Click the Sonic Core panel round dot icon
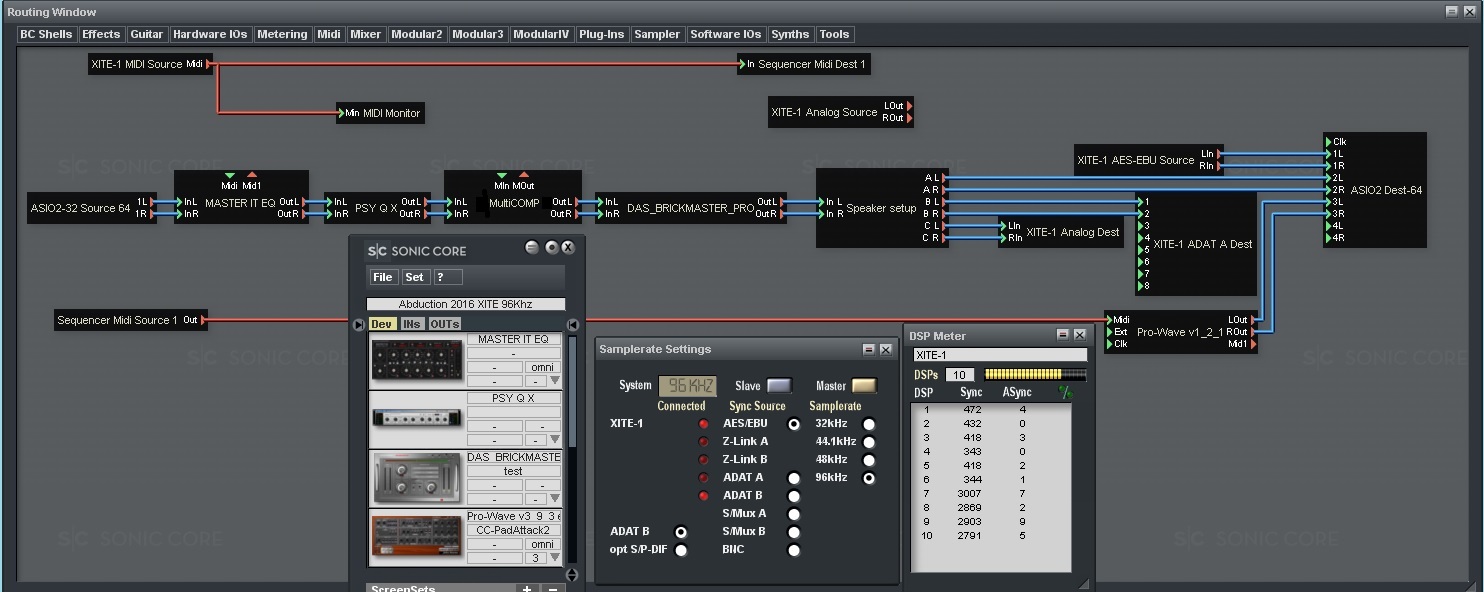Screen dimensions: 1484x592 550,247
